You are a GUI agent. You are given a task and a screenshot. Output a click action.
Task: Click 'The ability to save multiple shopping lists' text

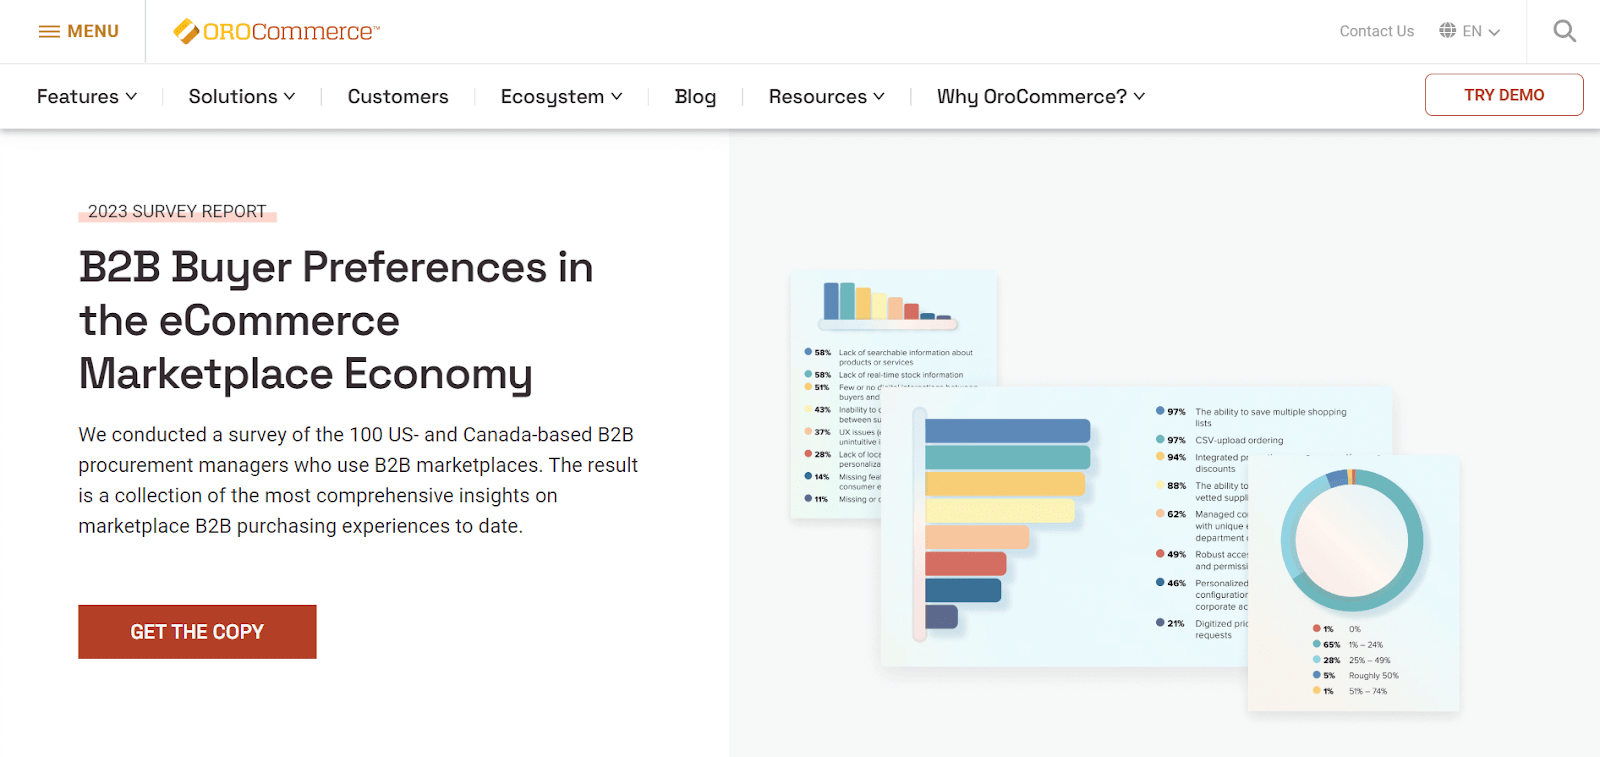coord(1270,417)
